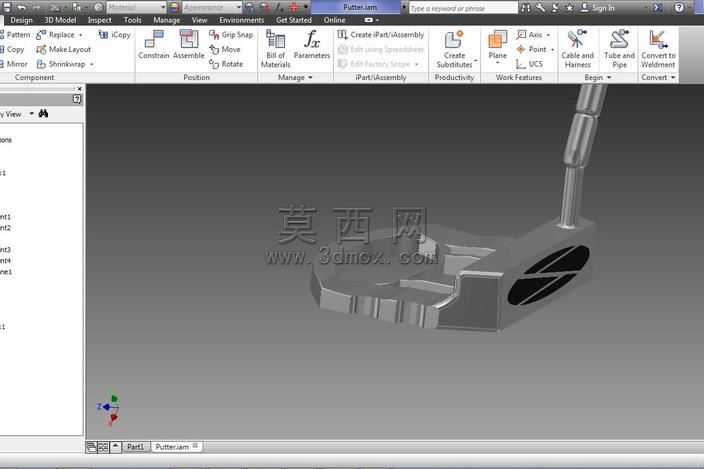
Task: Create a work Plane
Action: coord(497,44)
